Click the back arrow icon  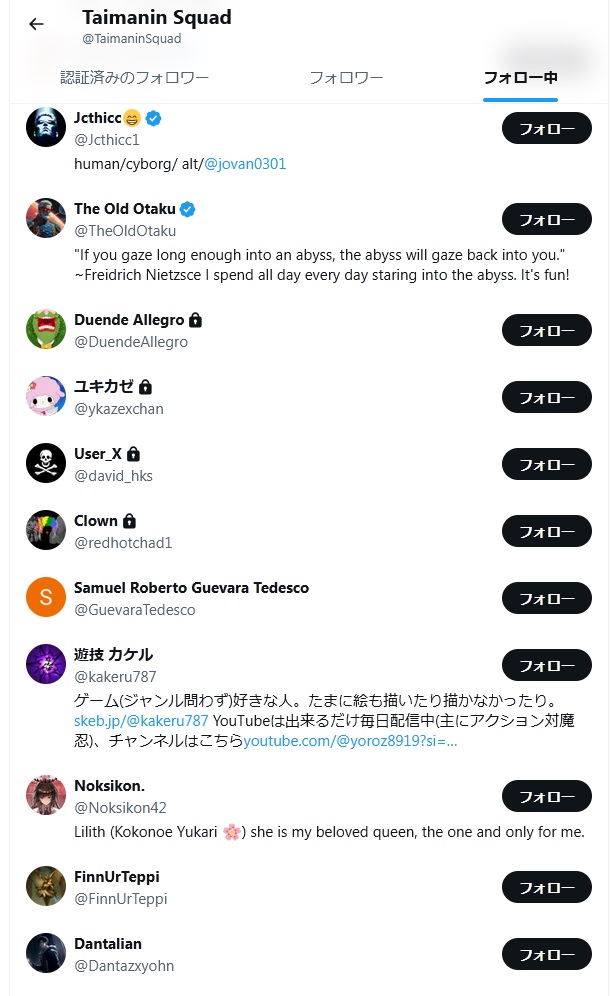[37, 25]
